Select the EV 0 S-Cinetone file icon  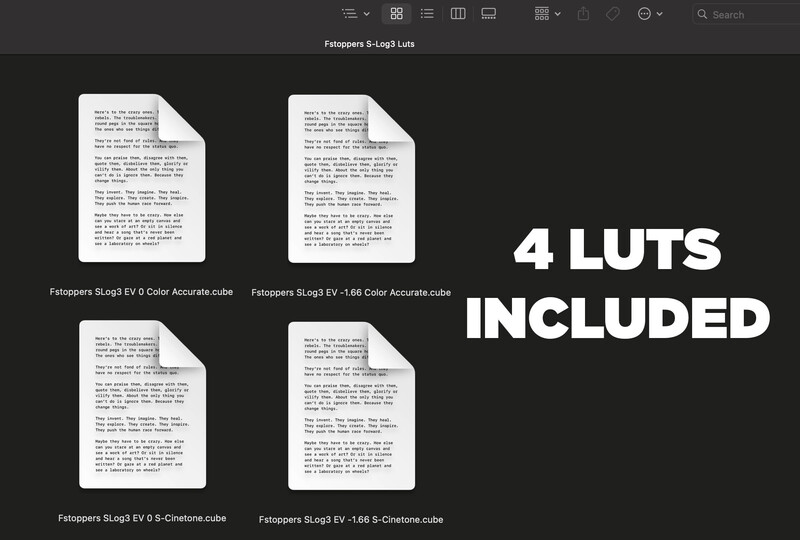point(142,405)
